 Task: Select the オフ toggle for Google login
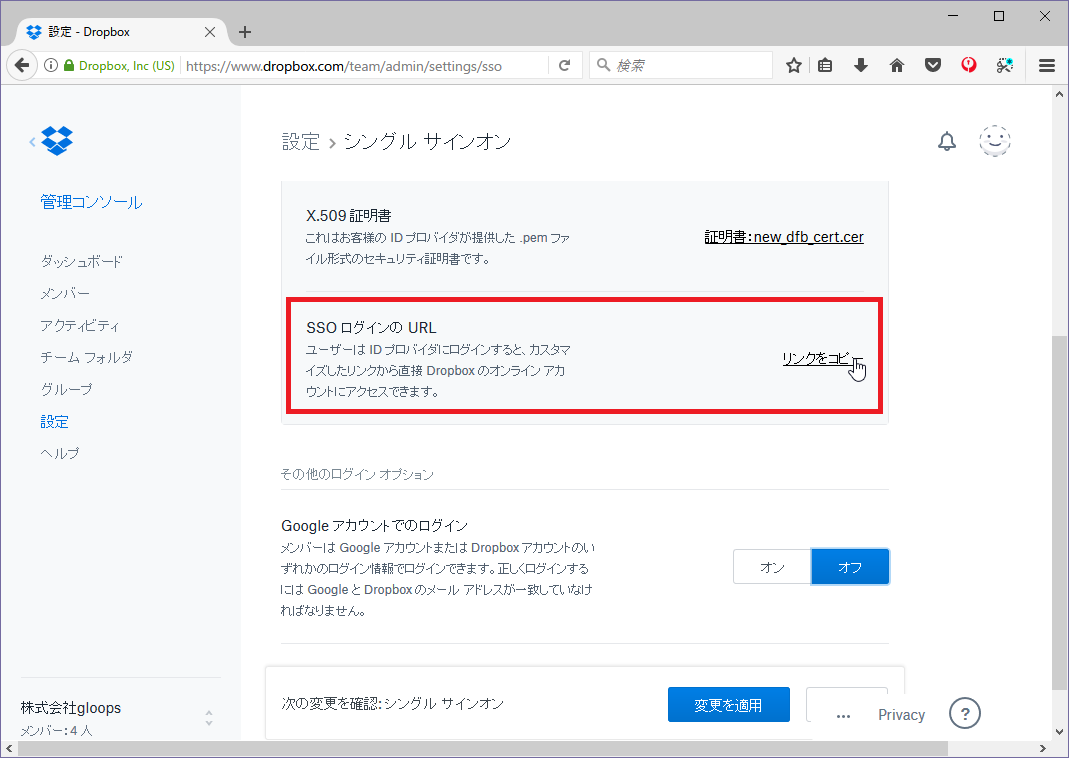click(850, 566)
